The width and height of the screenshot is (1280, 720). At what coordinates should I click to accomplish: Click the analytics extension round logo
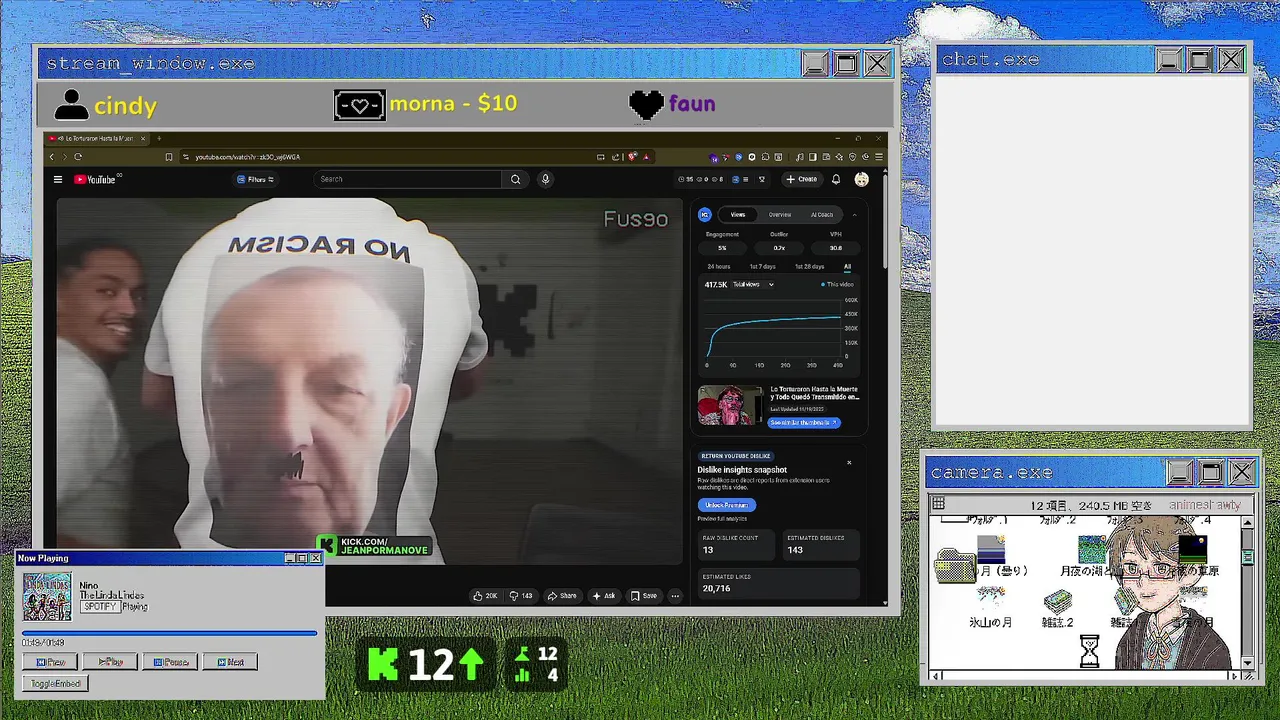pyautogui.click(x=705, y=214)
